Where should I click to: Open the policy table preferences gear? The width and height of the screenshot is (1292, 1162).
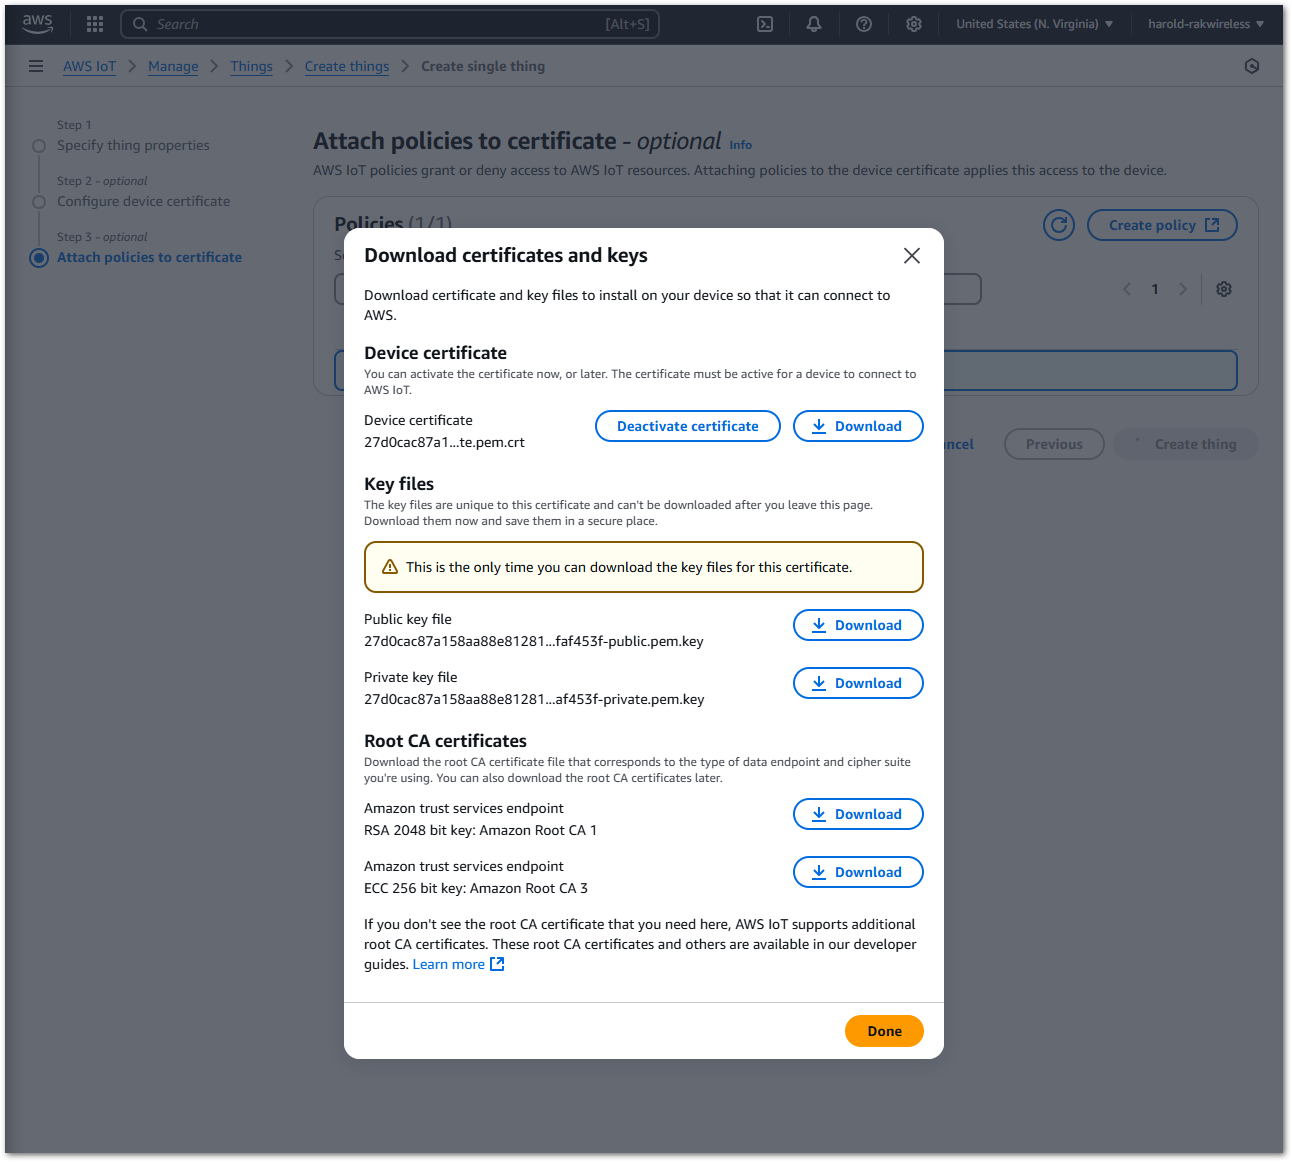(1223, 289)
